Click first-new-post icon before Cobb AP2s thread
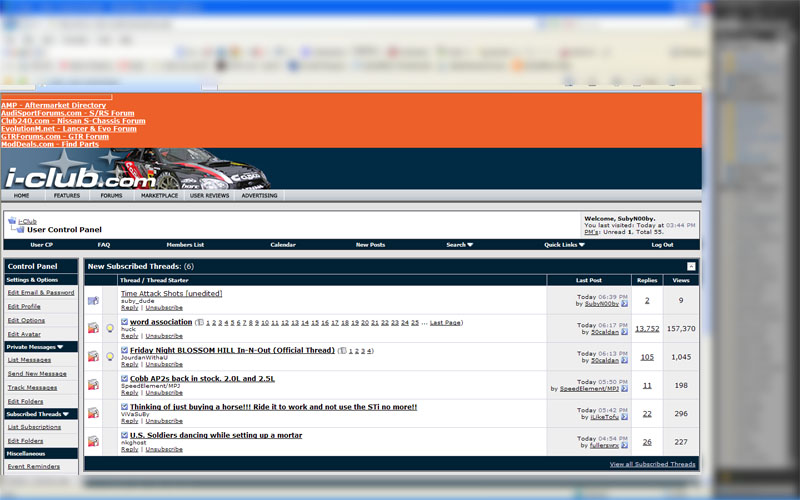Screen dimensions: 800x500 125,379
